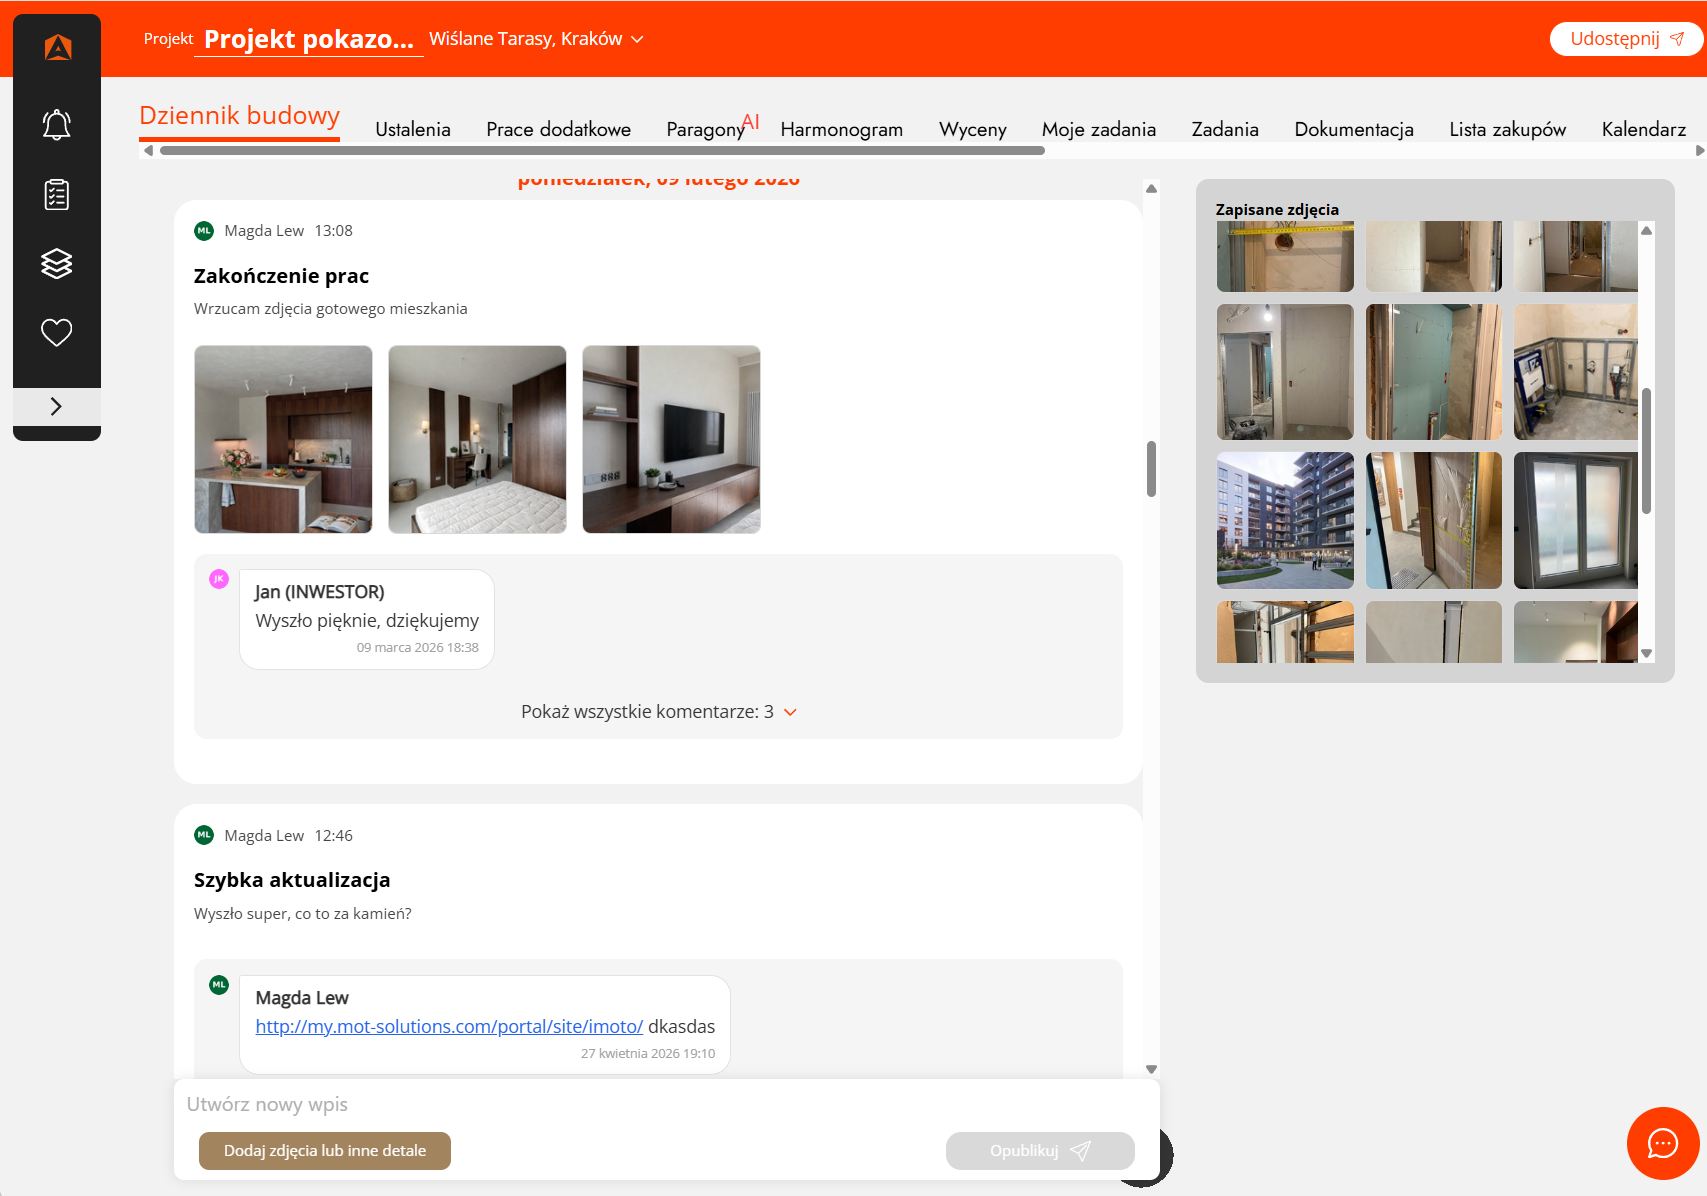Open saved photo of wooden entrance door
Image resolution: width=1707 pixels, height=1196 pixels.
(1434, 520)
